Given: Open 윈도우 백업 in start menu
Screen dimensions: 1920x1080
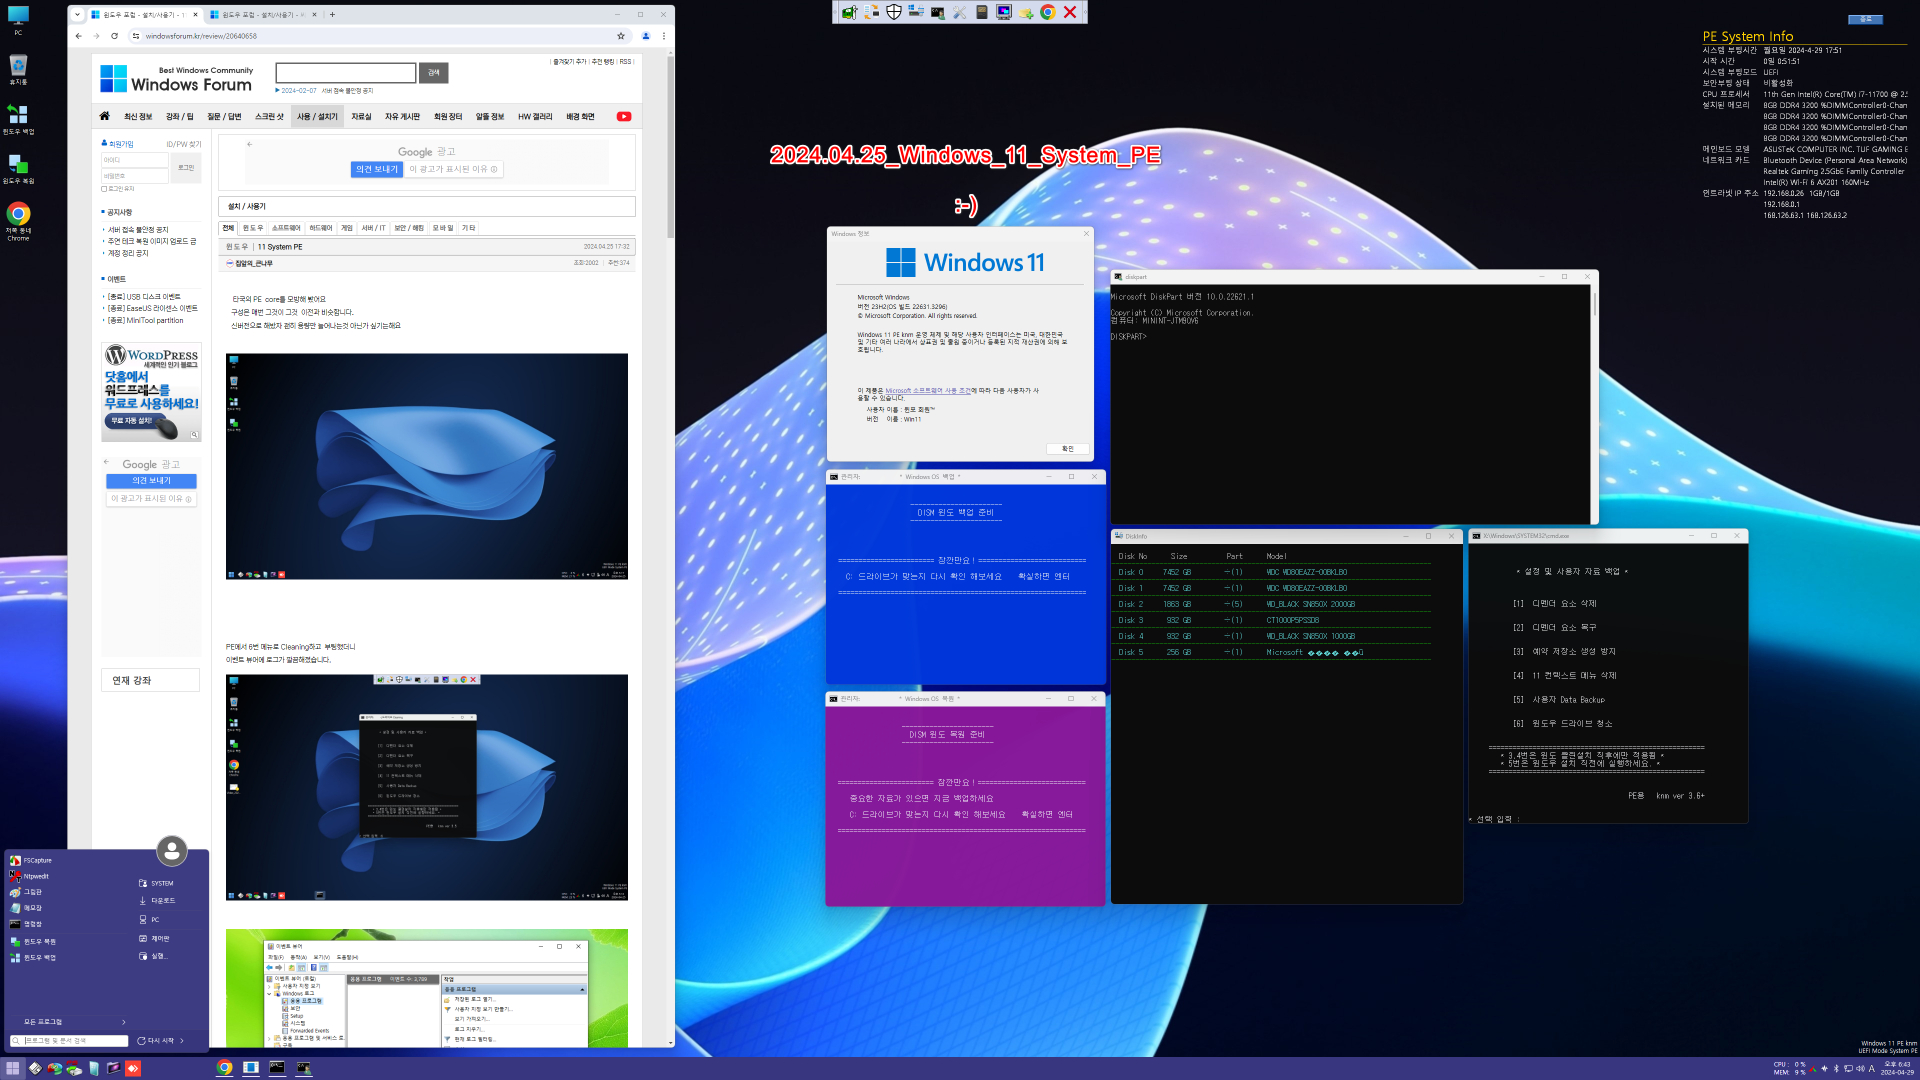Looking at the screenshot, I should (33, 958).
